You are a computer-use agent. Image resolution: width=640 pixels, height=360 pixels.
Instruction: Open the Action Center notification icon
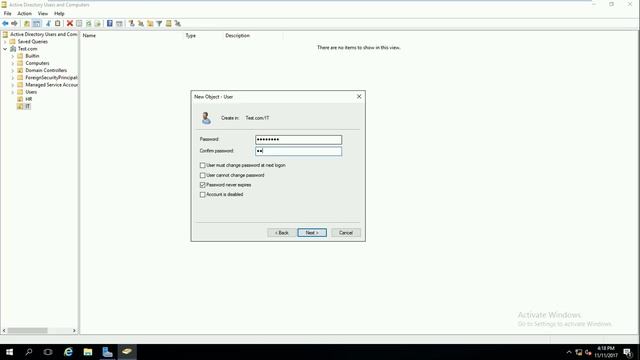tap(628, 352)
